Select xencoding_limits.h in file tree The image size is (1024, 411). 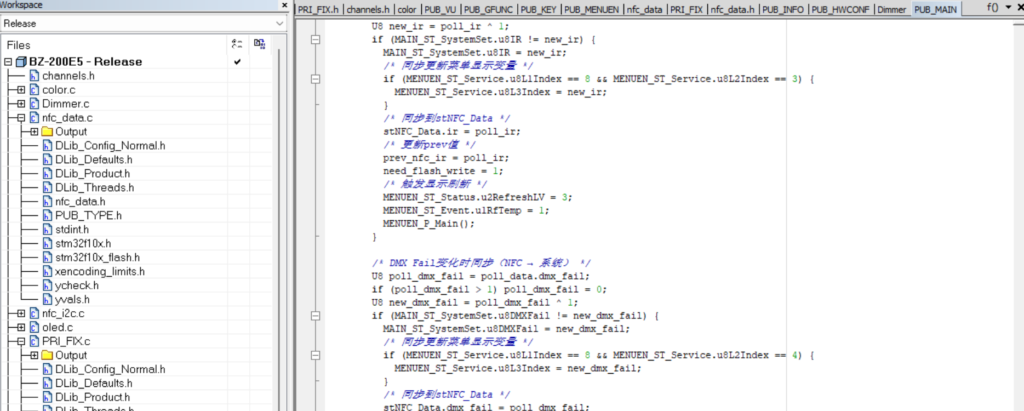pyautogui.click(x=100, y=271)
